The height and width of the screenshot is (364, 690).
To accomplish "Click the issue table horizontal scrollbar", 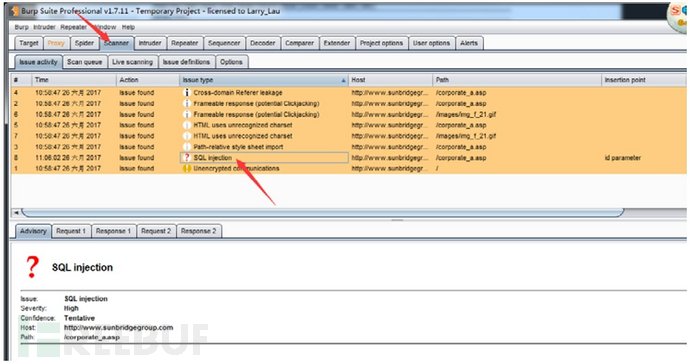I will tap(323, 213).
